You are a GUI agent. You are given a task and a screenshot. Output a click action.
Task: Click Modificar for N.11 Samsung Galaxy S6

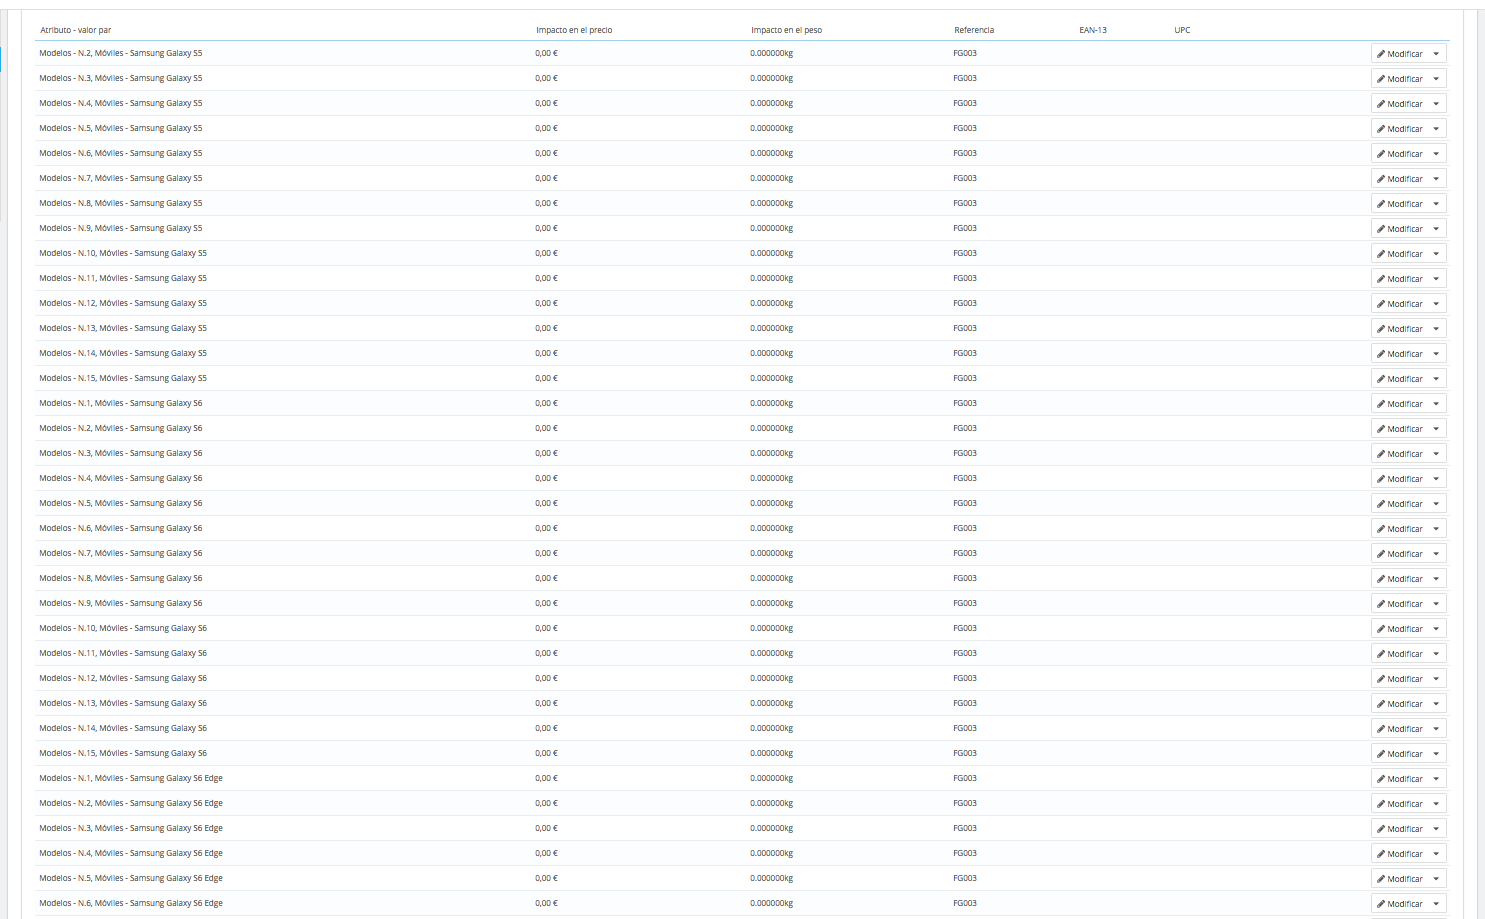tap(1399, 654)
